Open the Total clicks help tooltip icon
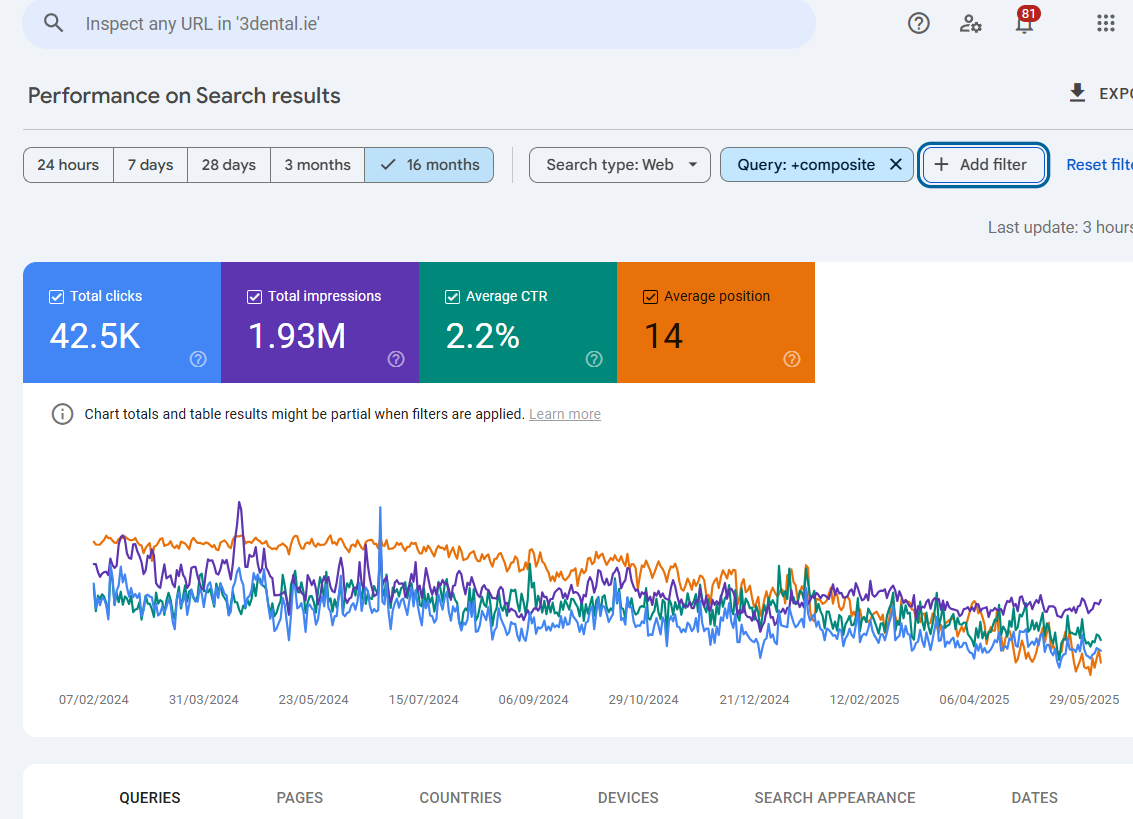 (x=197, y=359)
